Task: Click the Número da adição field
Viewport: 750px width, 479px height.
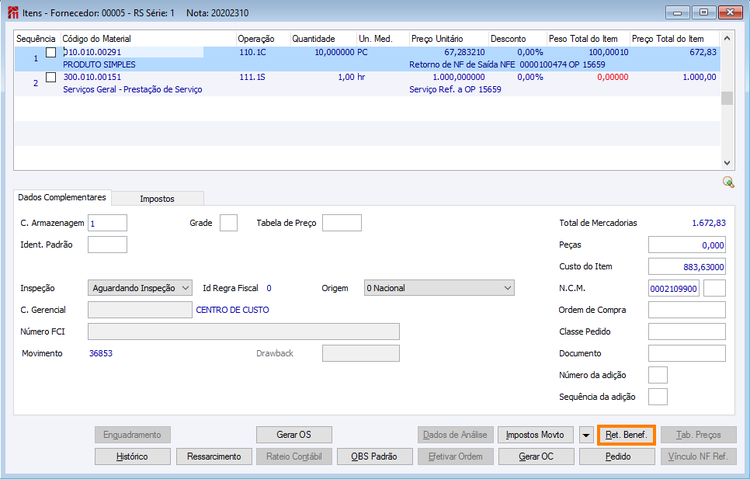Action: (658, 375)
